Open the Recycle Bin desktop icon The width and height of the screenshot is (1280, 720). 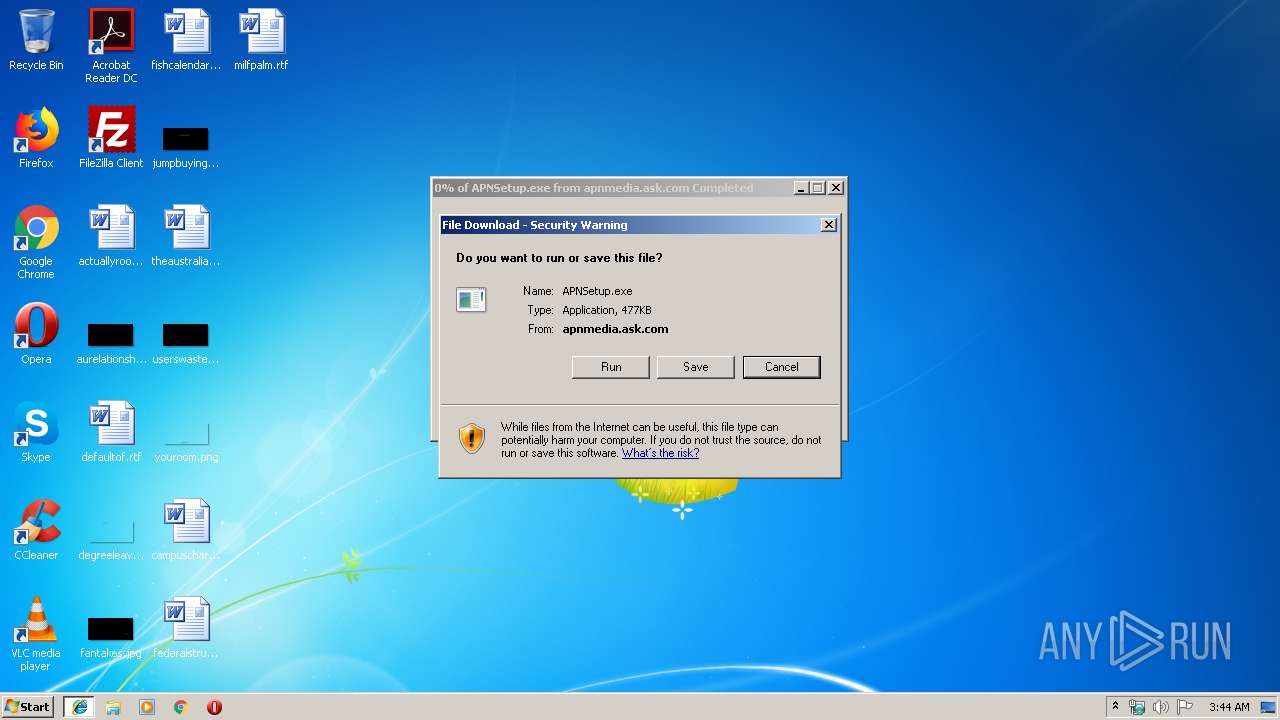(36, 41)
